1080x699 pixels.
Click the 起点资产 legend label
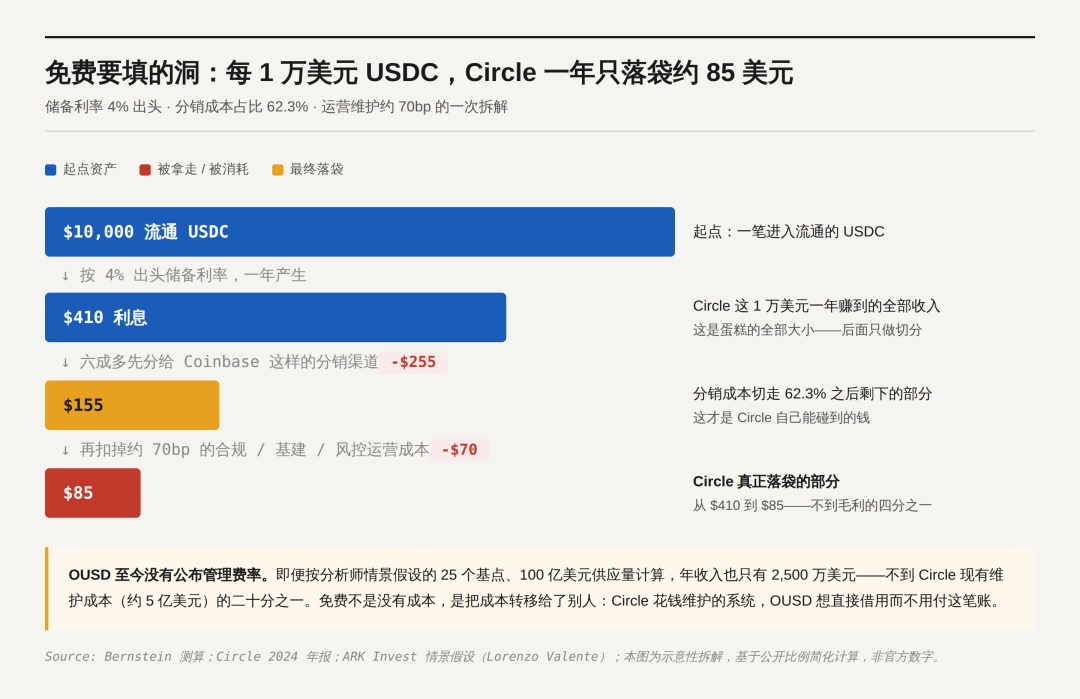pyautogui.click(x=90, y=169)
